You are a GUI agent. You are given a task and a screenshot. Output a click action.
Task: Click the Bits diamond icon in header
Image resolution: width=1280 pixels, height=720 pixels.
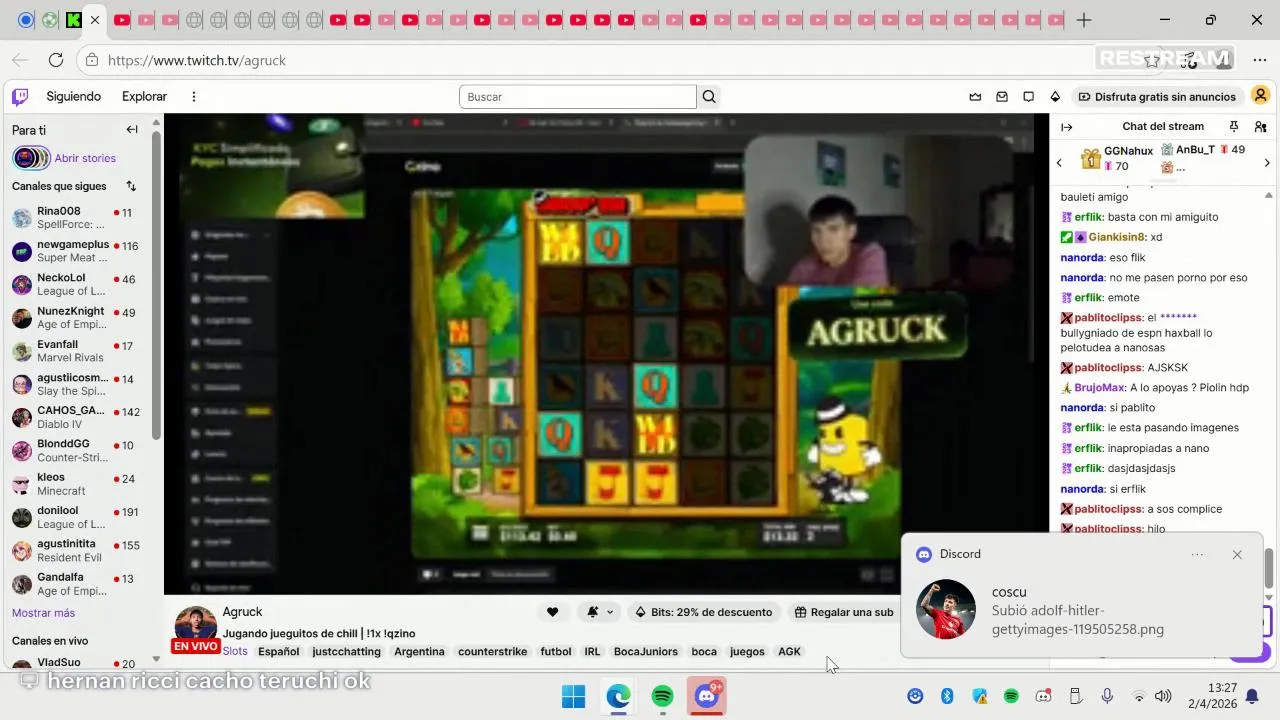(1055, 97)
